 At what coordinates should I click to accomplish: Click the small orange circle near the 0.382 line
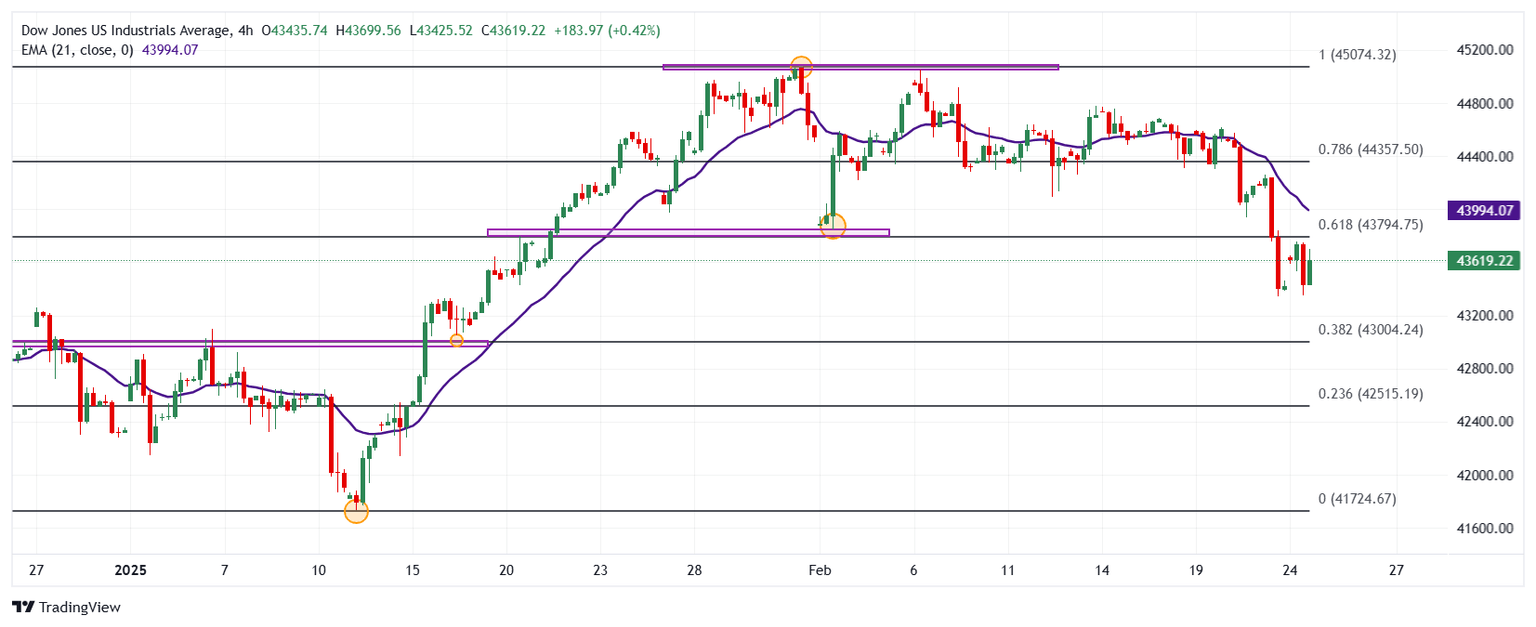pyautogui.click(x=456, y=340)
